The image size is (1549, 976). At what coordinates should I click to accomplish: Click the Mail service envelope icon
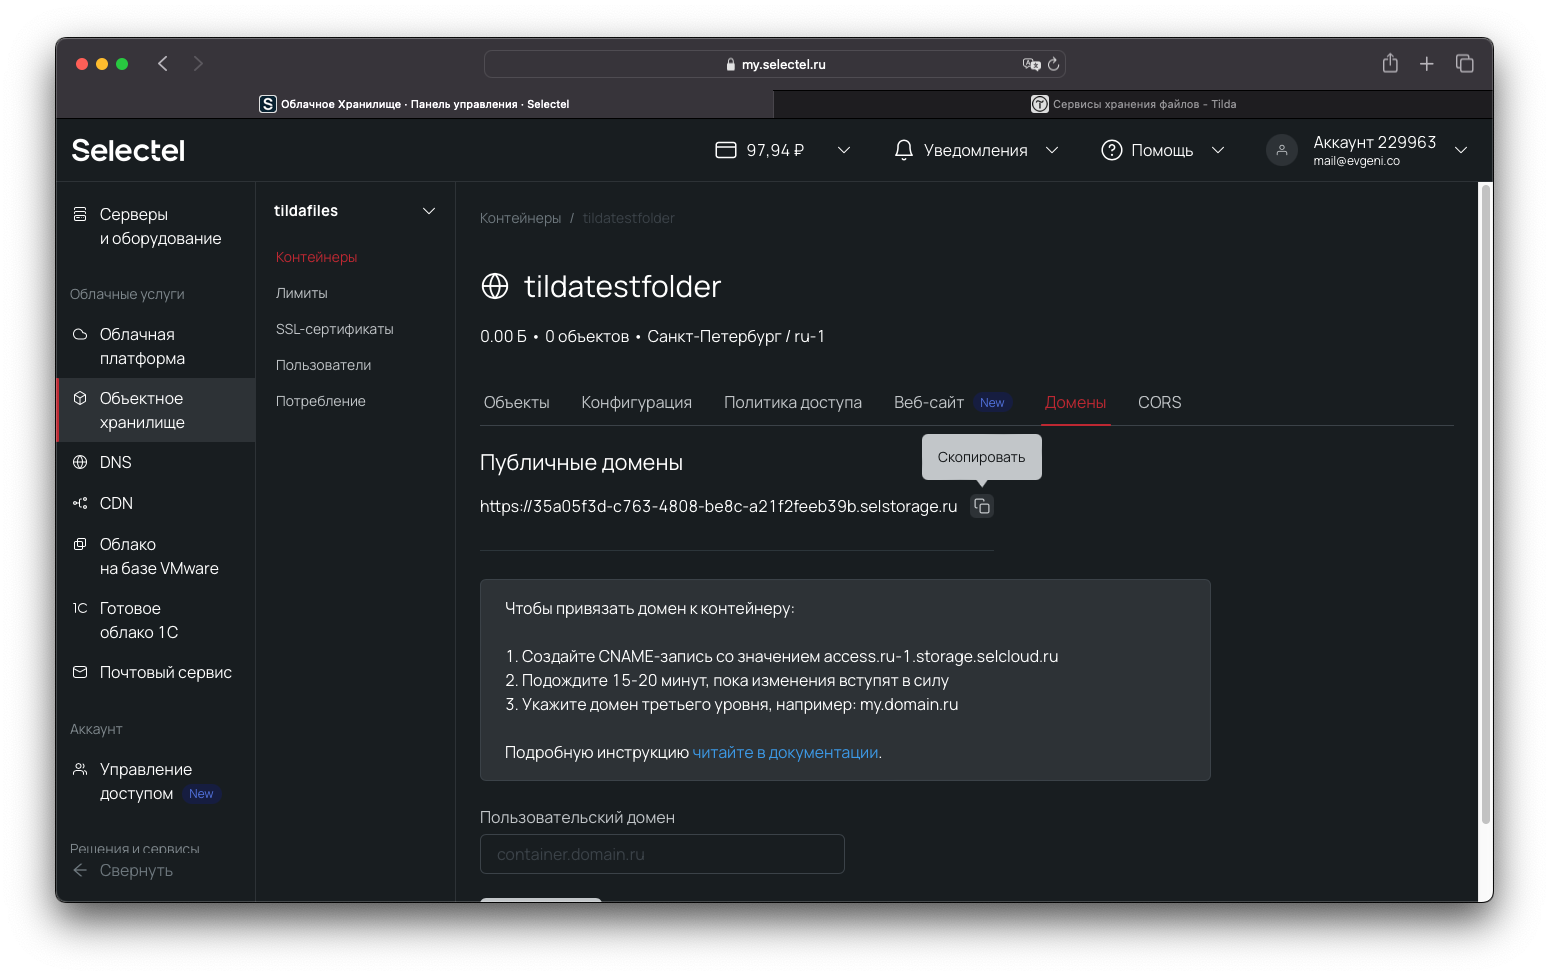click(x=80, y=672)
